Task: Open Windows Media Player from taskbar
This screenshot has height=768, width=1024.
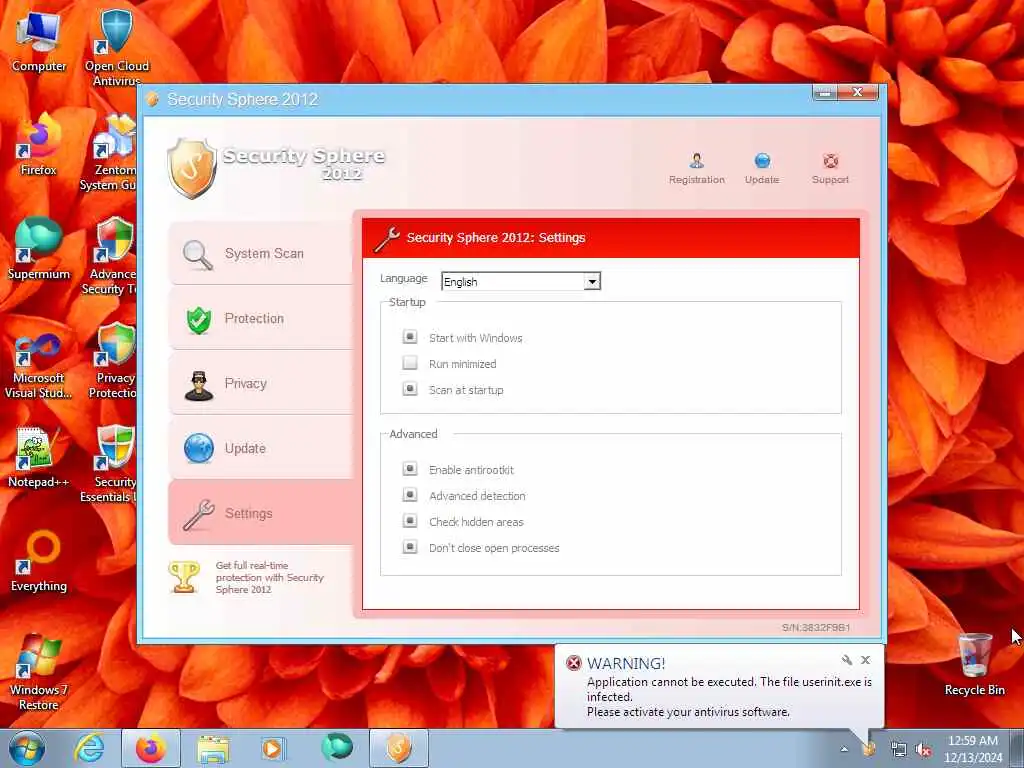Action: (272, 748)
